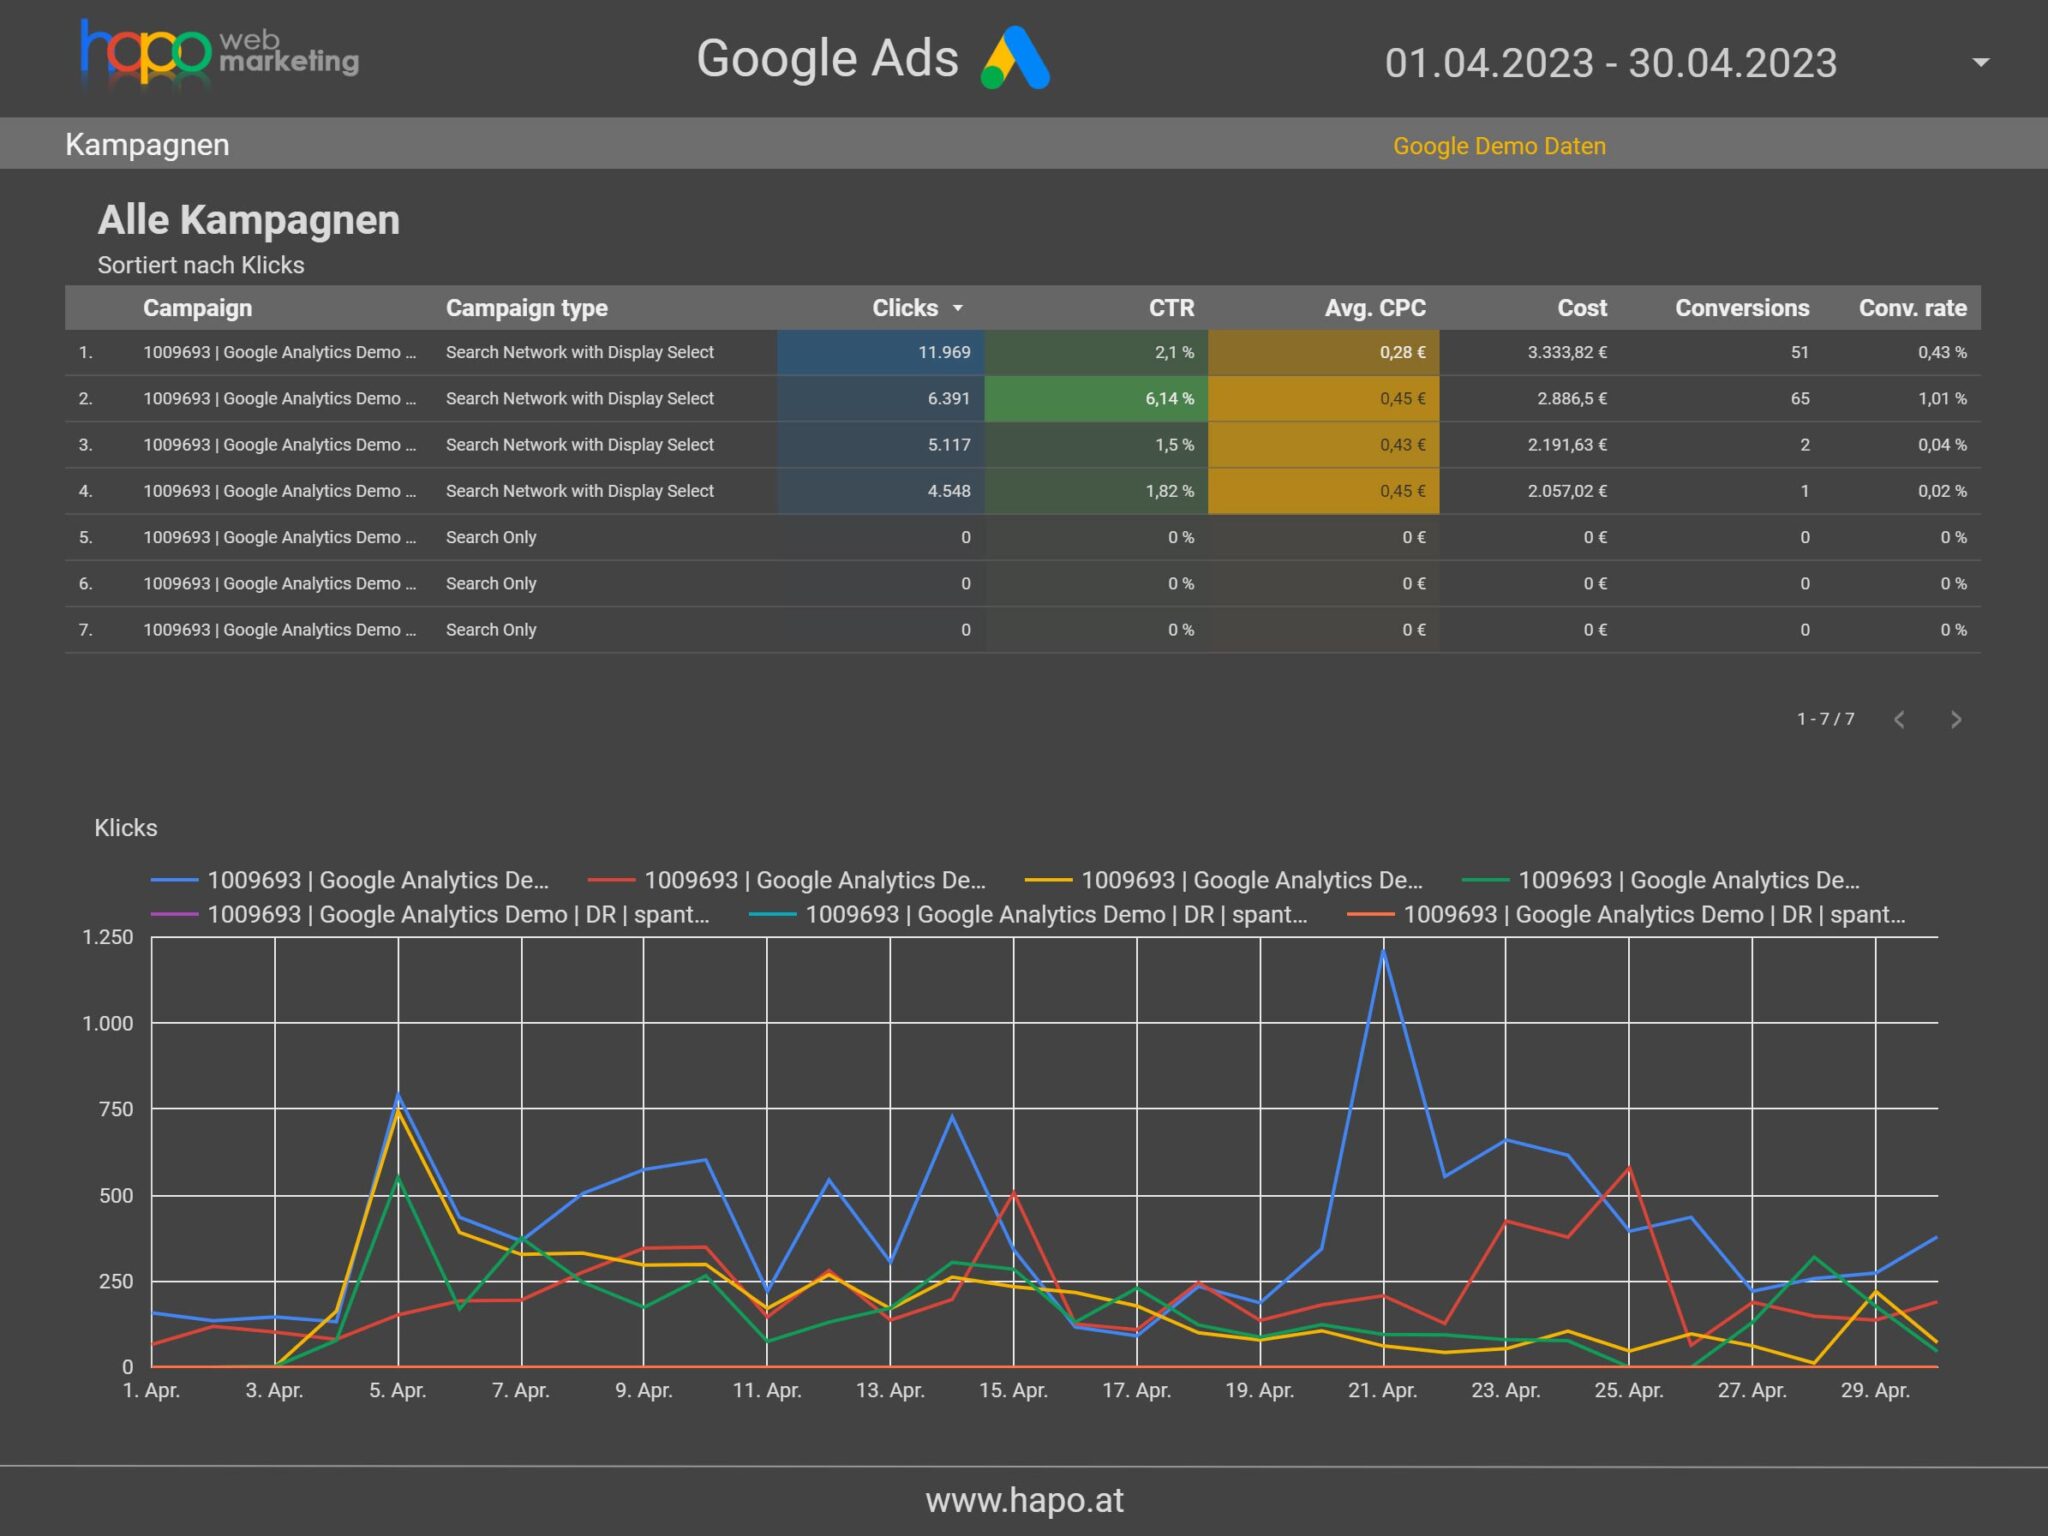Screen dimensions: 2048x1536
Task: Click the Google Ads logo icon in header
Action: (1013, 60)
